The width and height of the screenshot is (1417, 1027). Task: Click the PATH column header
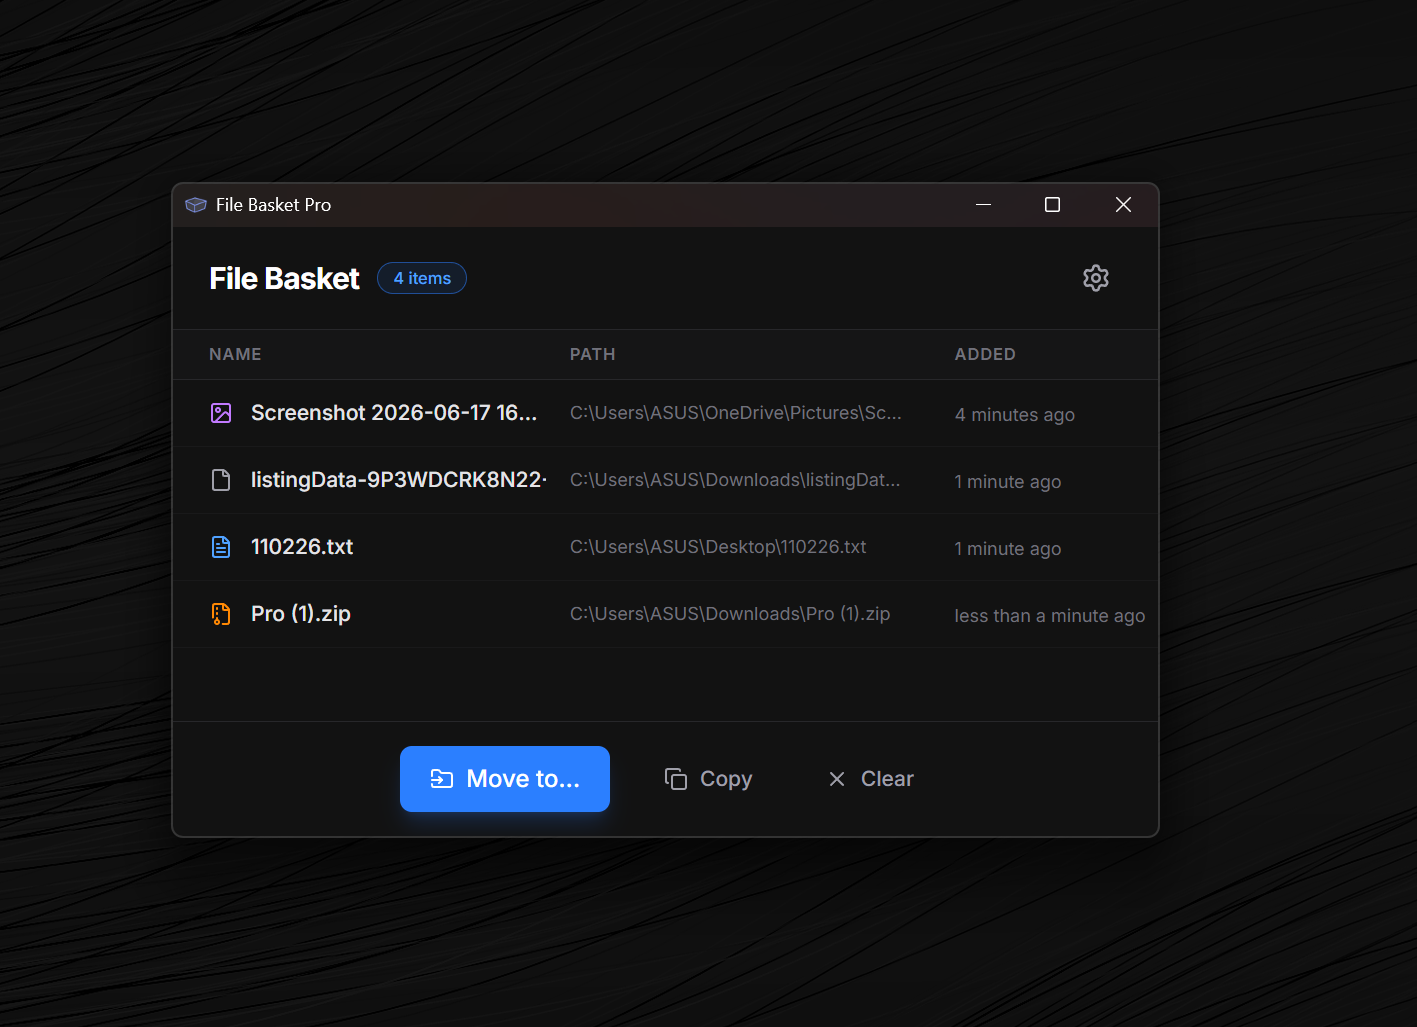coord(593,354)
